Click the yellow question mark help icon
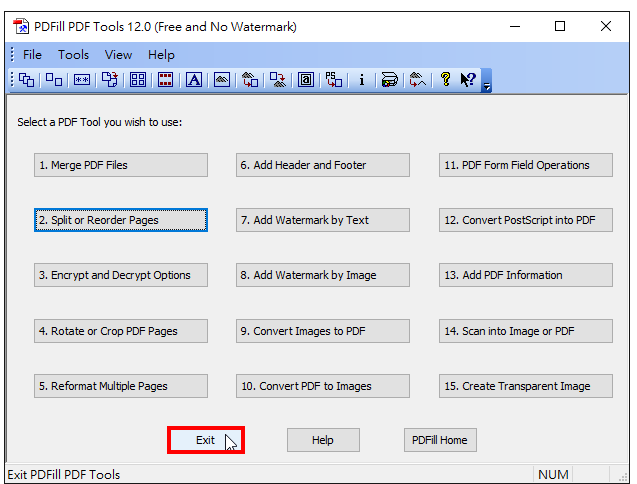The image size is (637, 484). click(x=446, y=80)
